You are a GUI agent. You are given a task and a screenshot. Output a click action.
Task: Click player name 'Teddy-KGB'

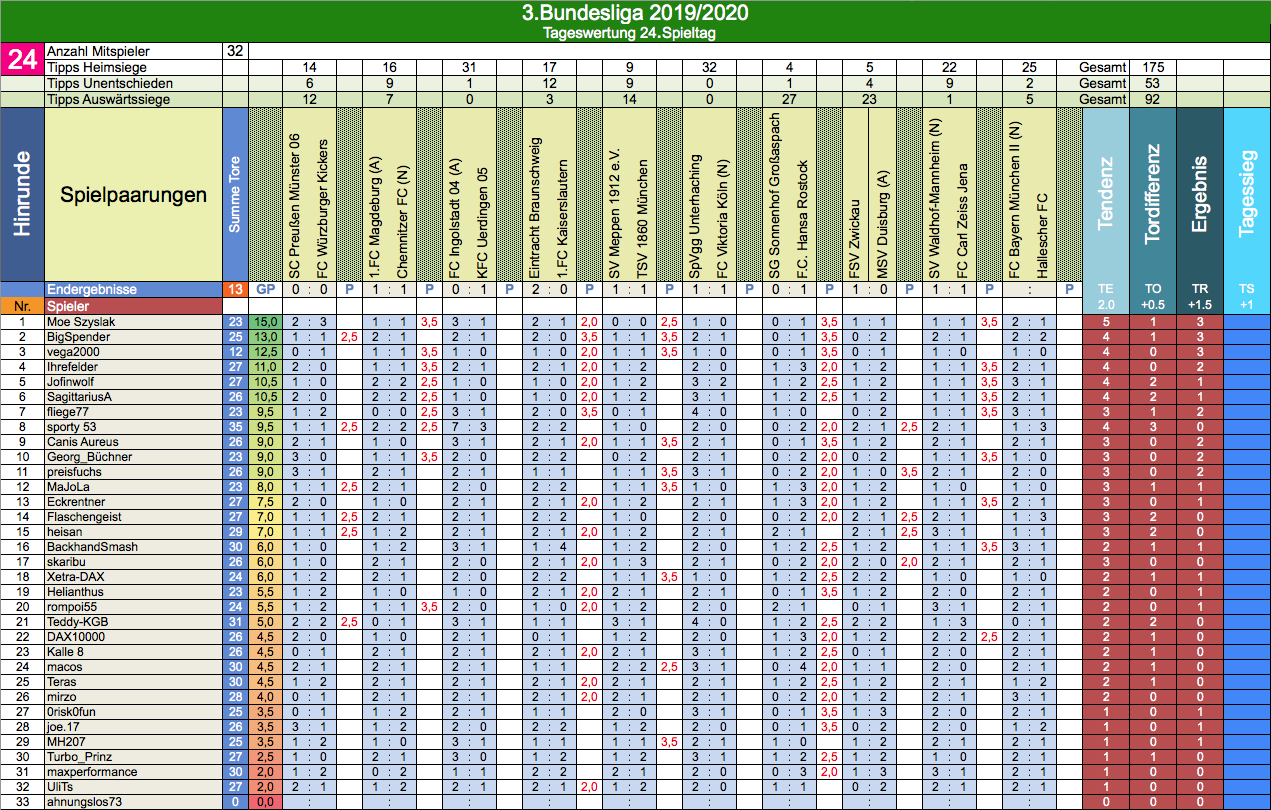coord(78,622)
